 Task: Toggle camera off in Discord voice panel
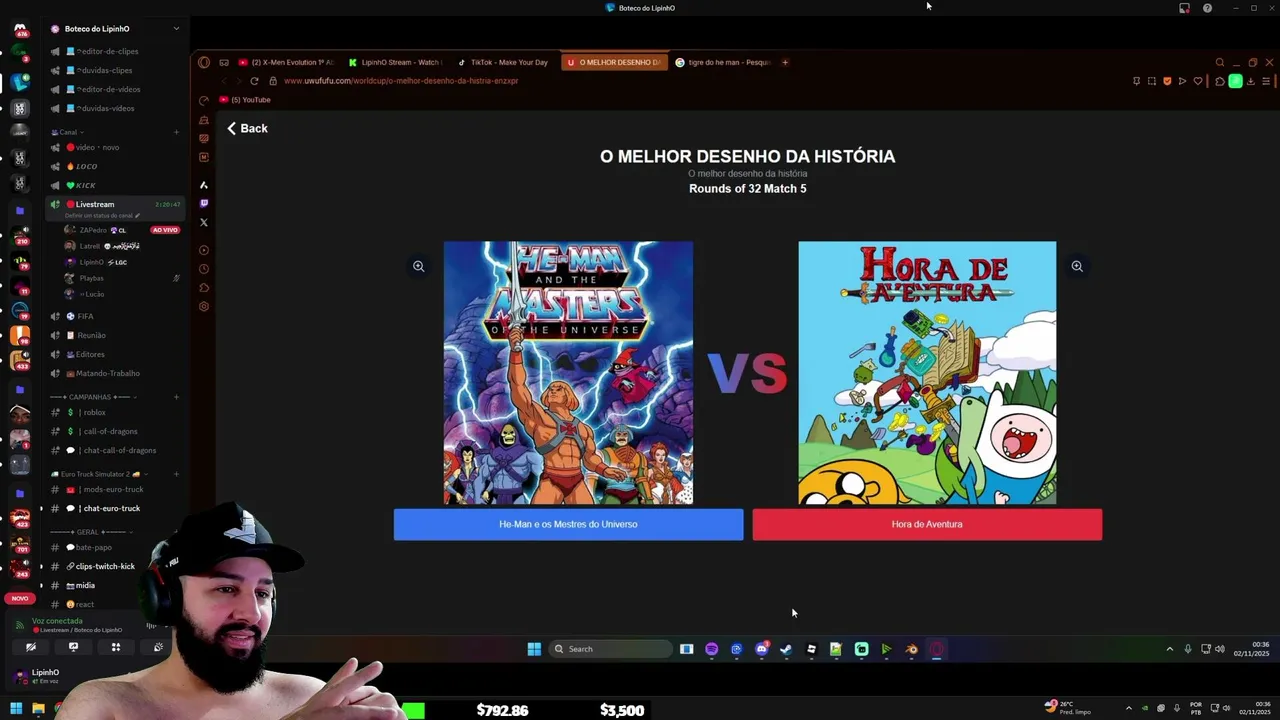[x=31, y=647]
